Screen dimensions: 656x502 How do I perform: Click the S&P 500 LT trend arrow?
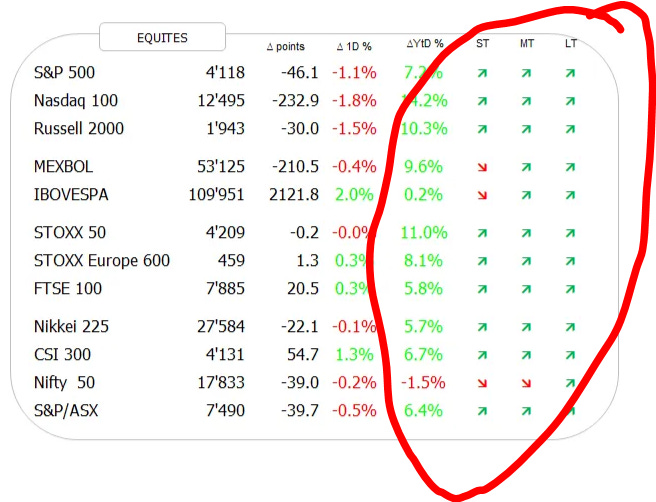click(x=570, y=73)
